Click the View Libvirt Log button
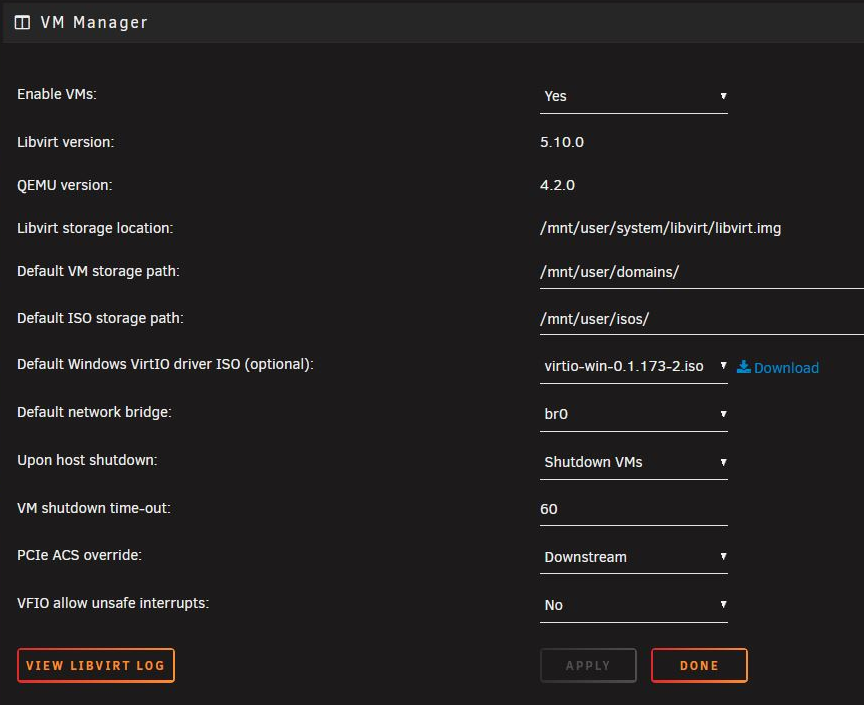This screenshot has height=705, width=864. point(96,665)
